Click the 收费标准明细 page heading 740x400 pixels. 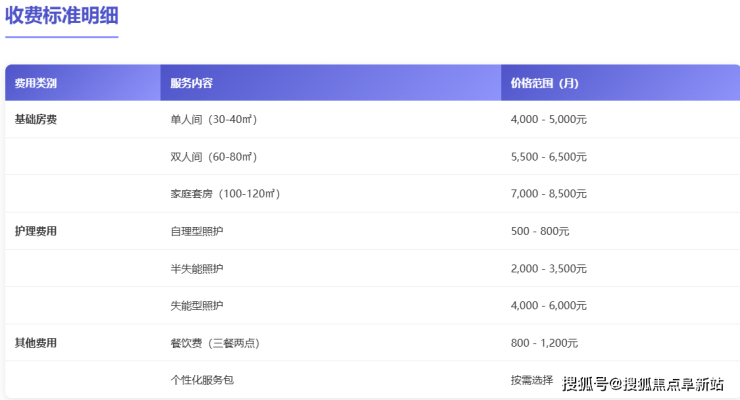(62, 17)
